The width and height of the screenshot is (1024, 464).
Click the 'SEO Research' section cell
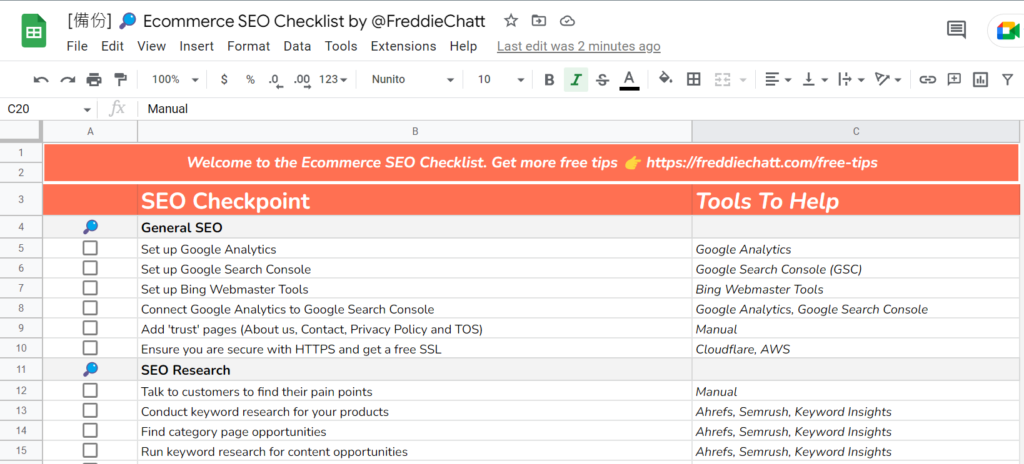point(415,370)
